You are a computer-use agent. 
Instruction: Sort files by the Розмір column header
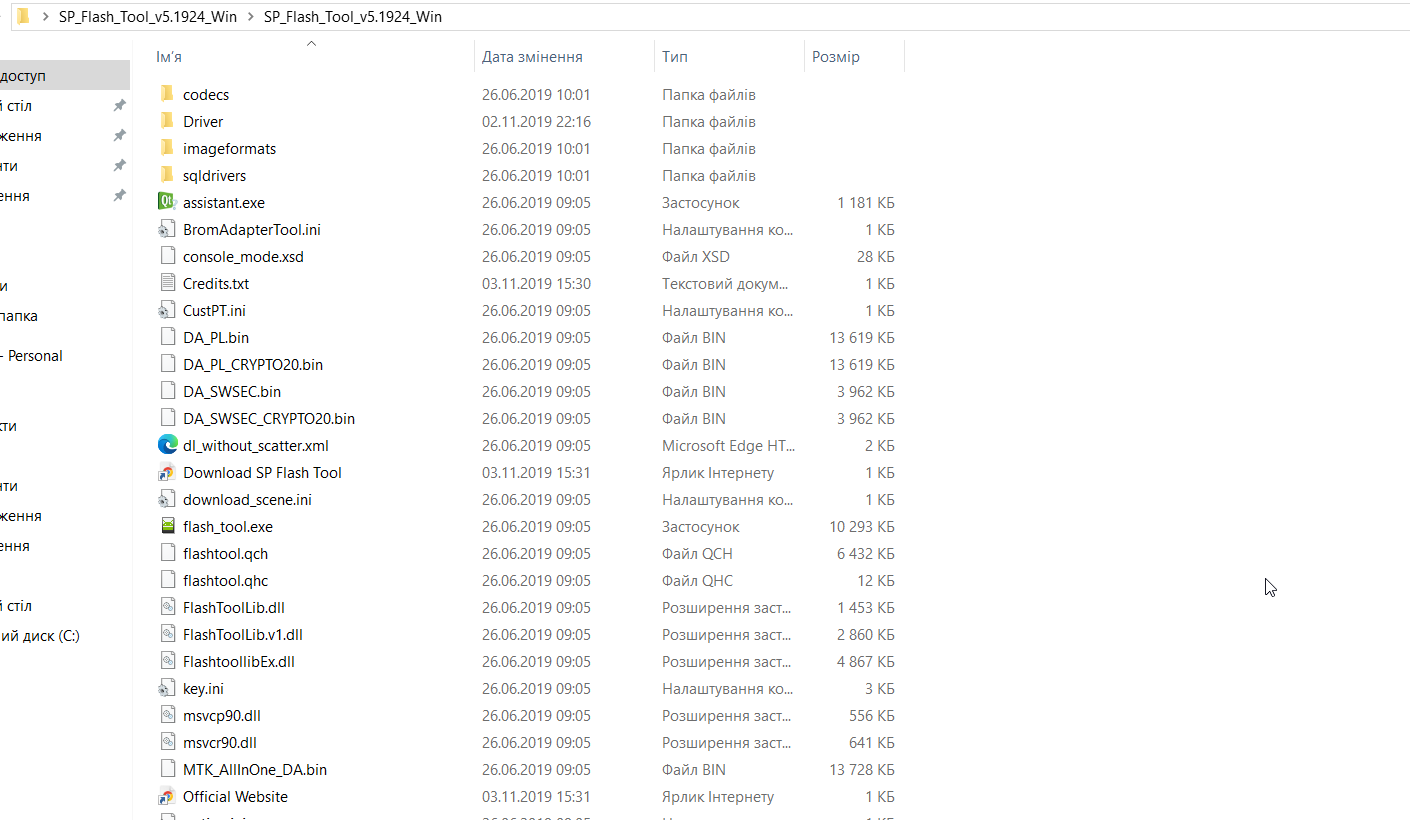836,57
